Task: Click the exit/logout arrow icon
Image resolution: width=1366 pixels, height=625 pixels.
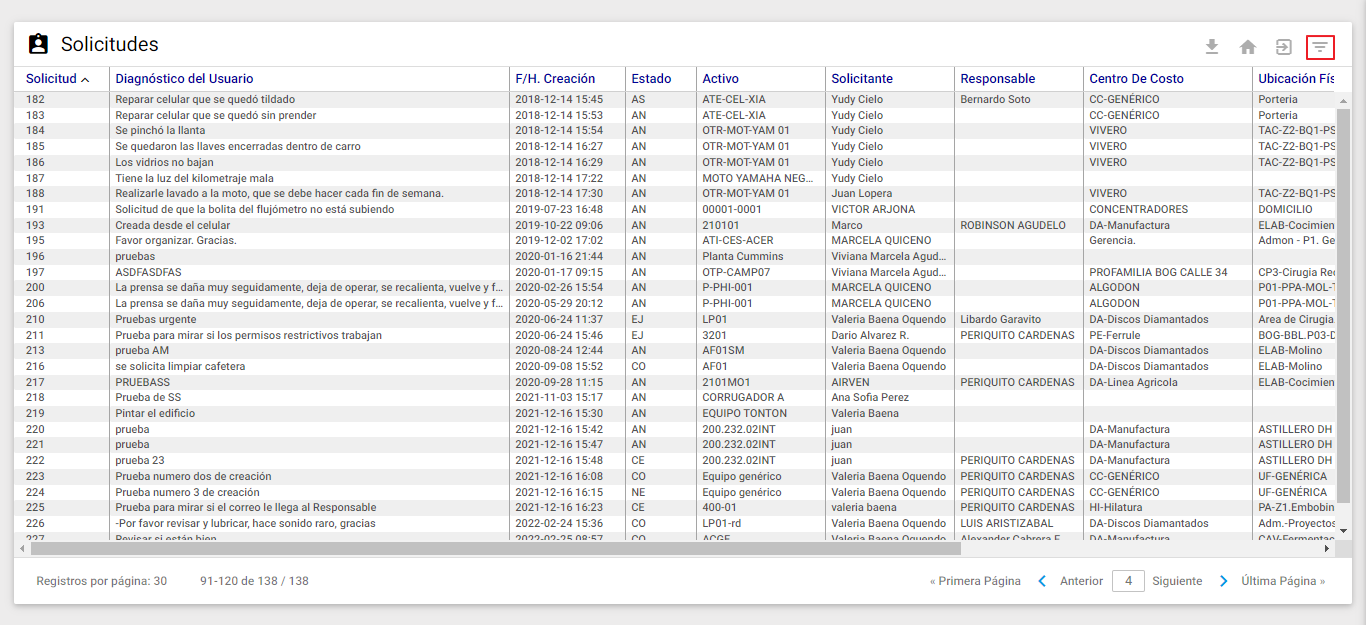Action: (x=1284, y=47)
